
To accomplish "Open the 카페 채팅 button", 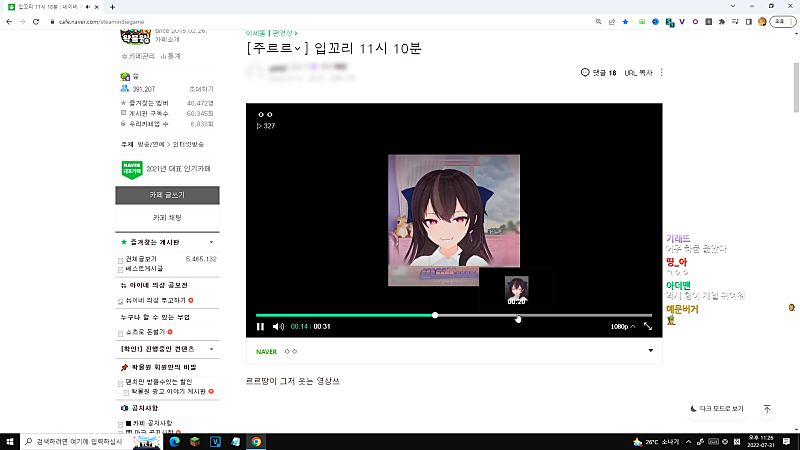I will [167, 217].
